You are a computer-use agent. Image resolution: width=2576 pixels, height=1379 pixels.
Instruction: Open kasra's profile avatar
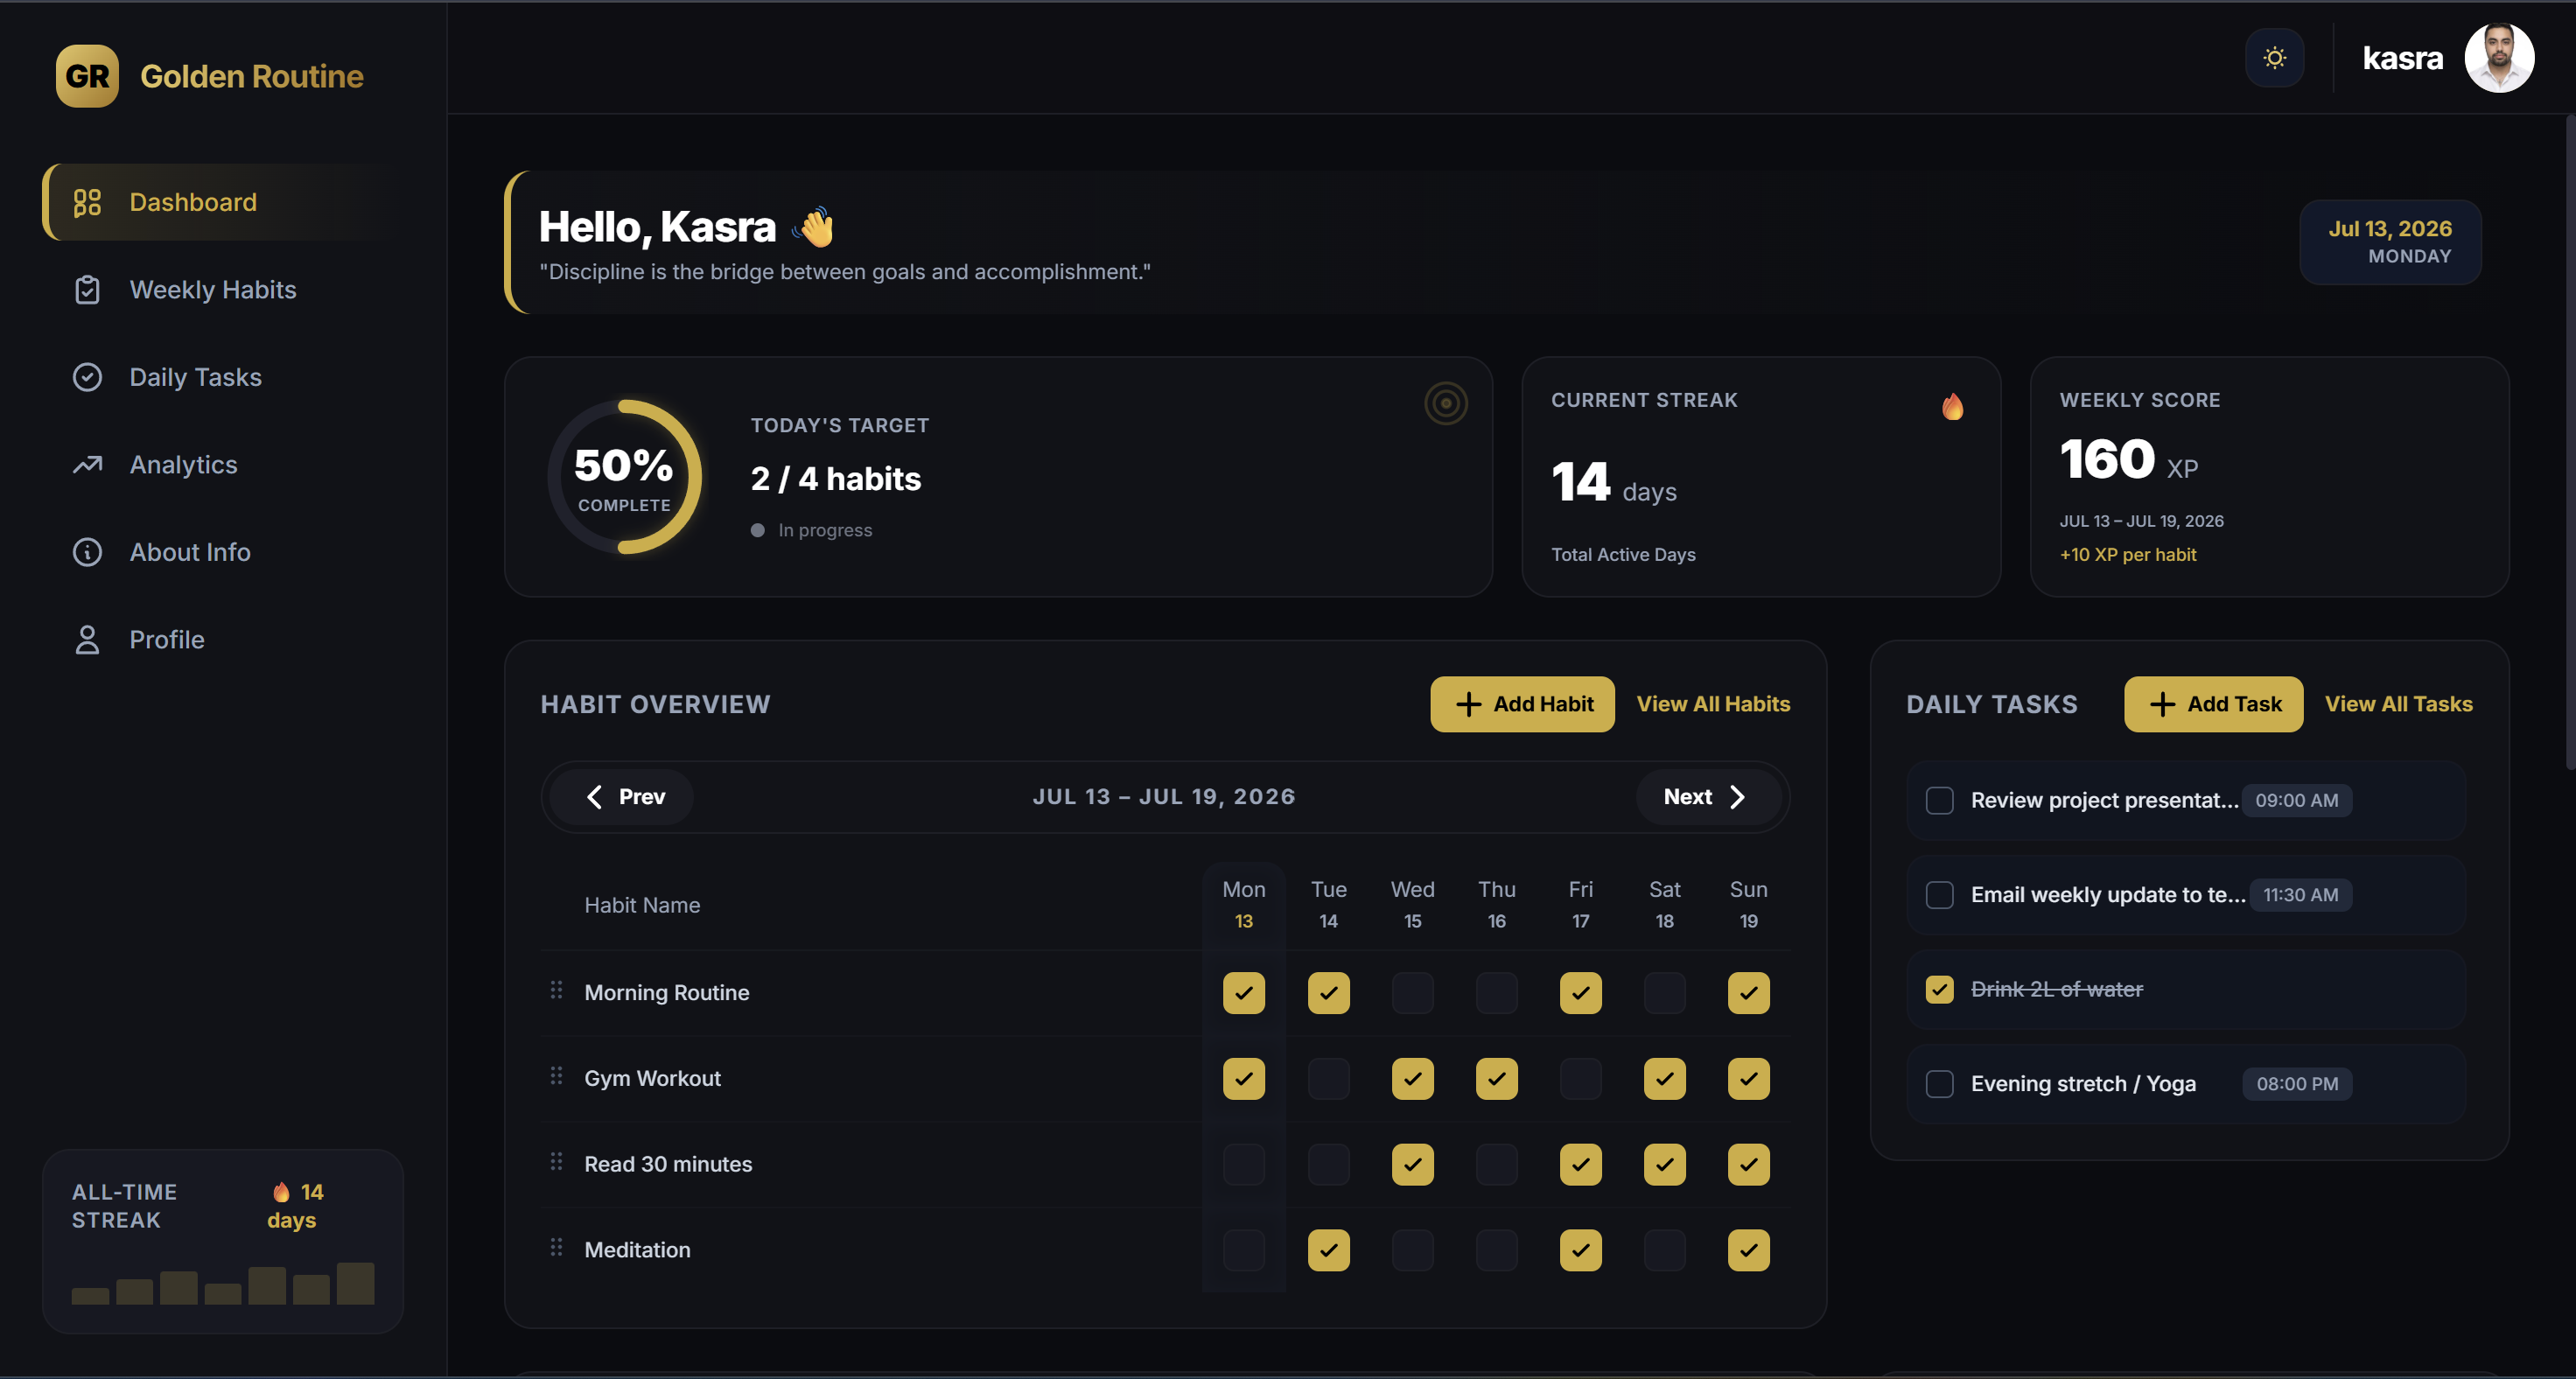click(x=2498, y=58)
